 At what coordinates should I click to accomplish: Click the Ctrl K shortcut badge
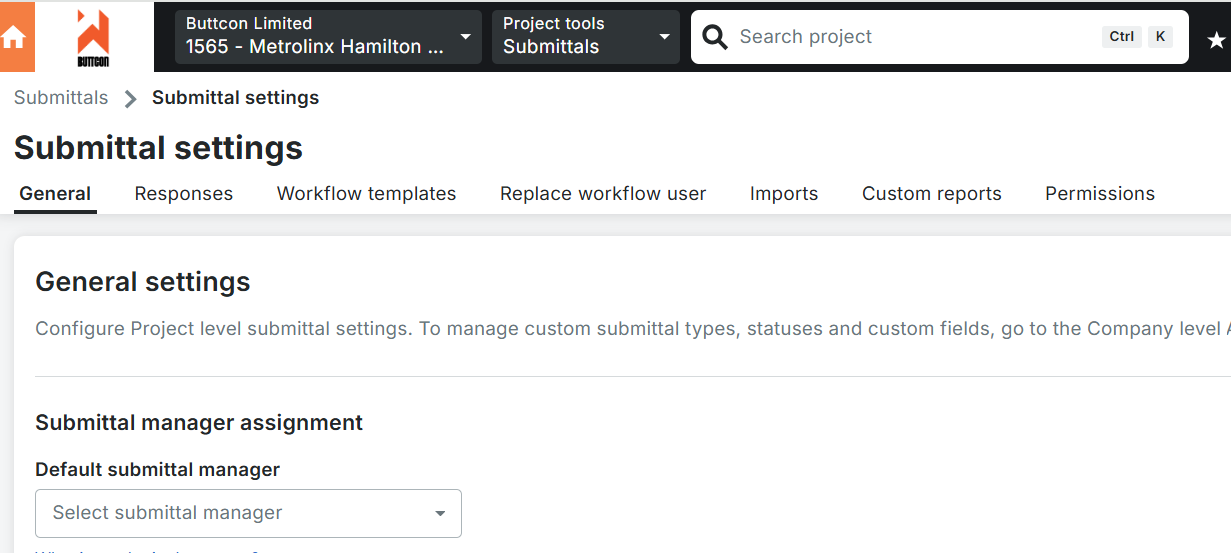(1139, 37)
